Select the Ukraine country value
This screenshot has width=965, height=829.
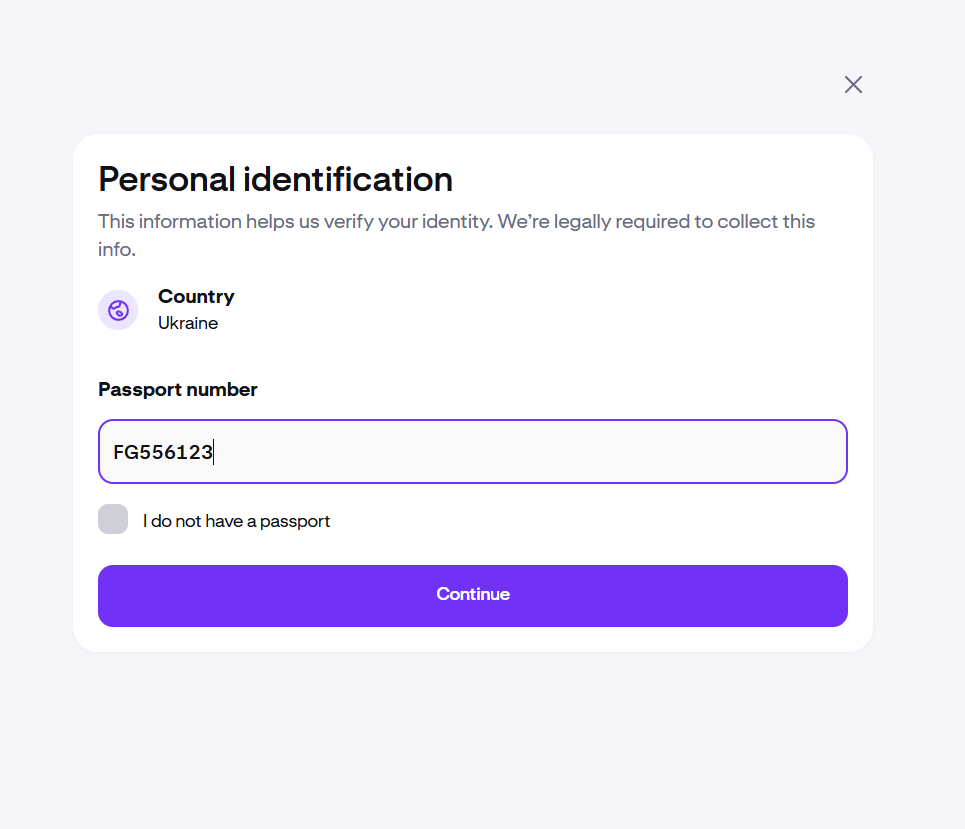pyautogui.click(x=188, y=323)
